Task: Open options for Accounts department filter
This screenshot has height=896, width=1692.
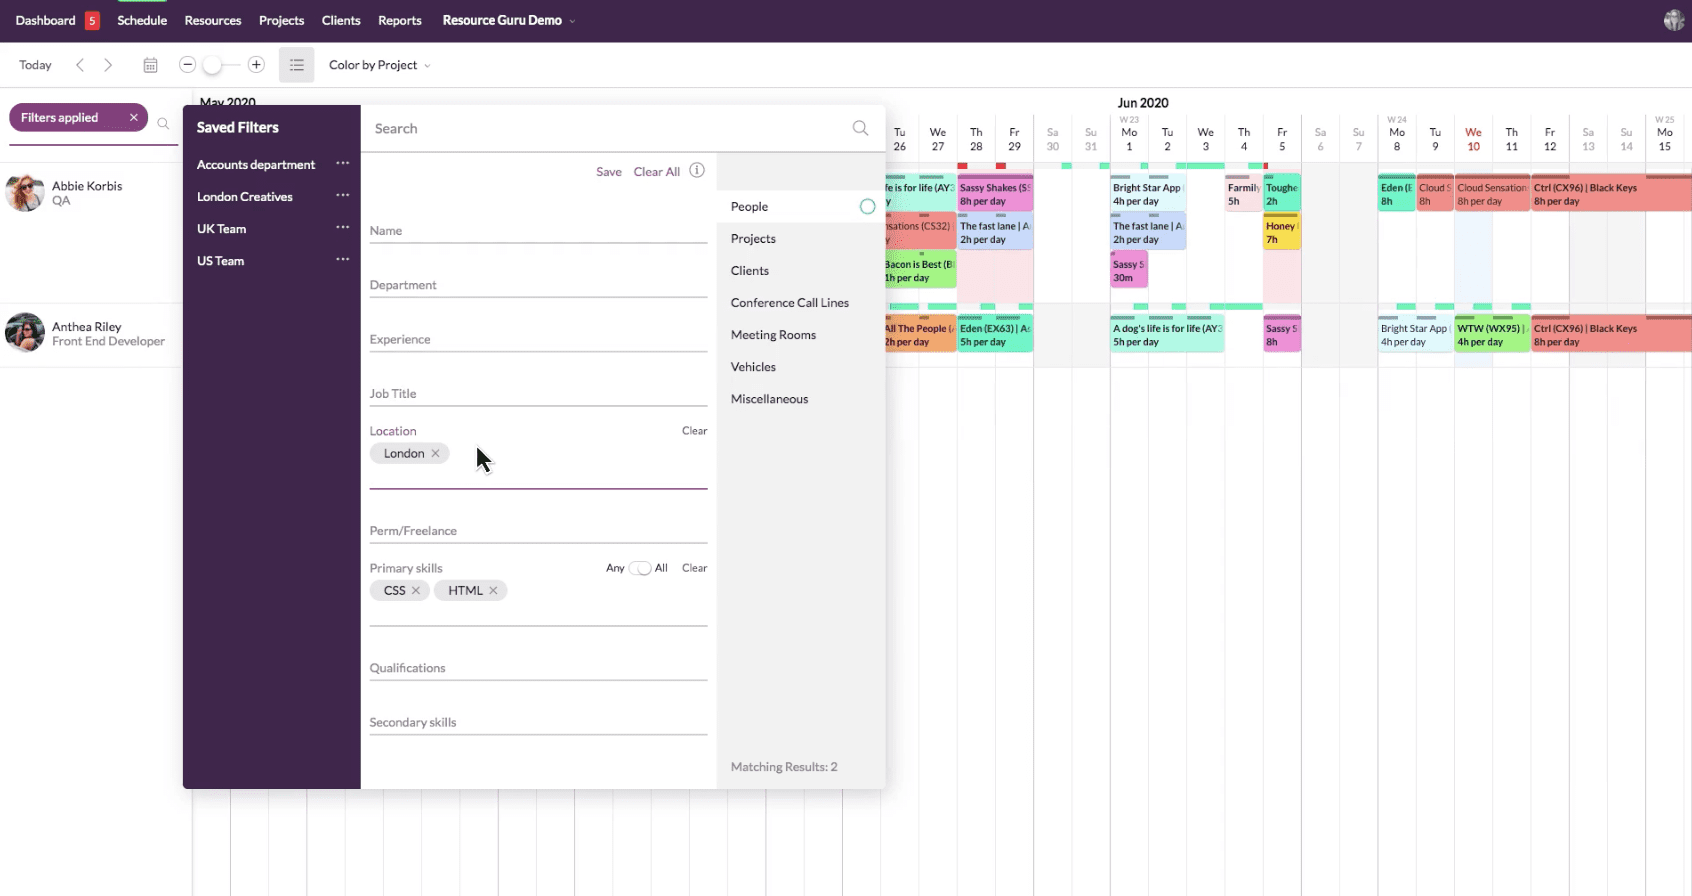Action: [x=343, y=163]
